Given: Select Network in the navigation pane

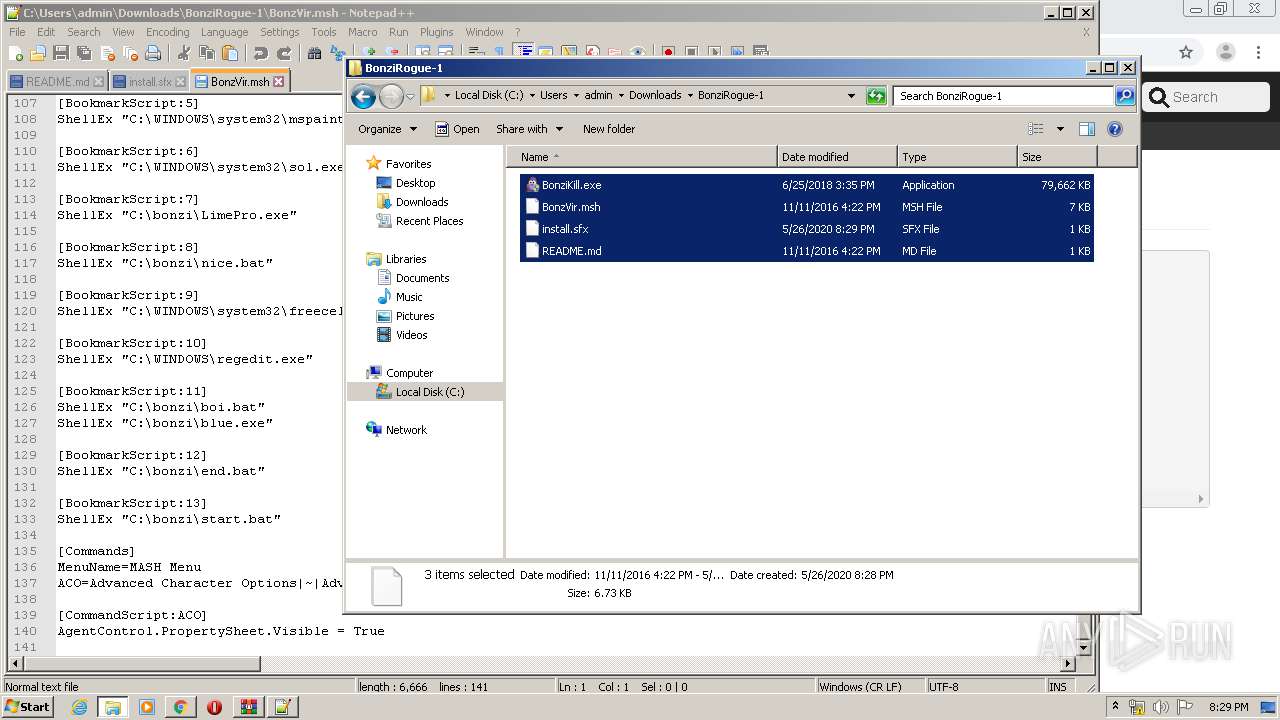Looking at the screenshot, I should click(406, 430).
